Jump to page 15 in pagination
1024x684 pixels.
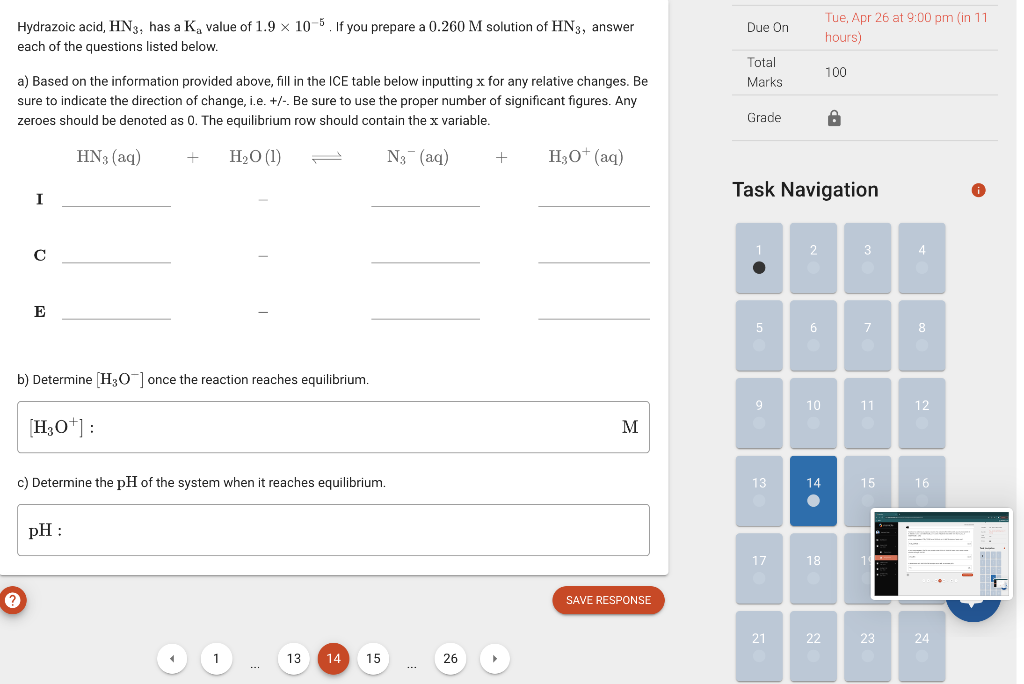click(x=373, y=659)
